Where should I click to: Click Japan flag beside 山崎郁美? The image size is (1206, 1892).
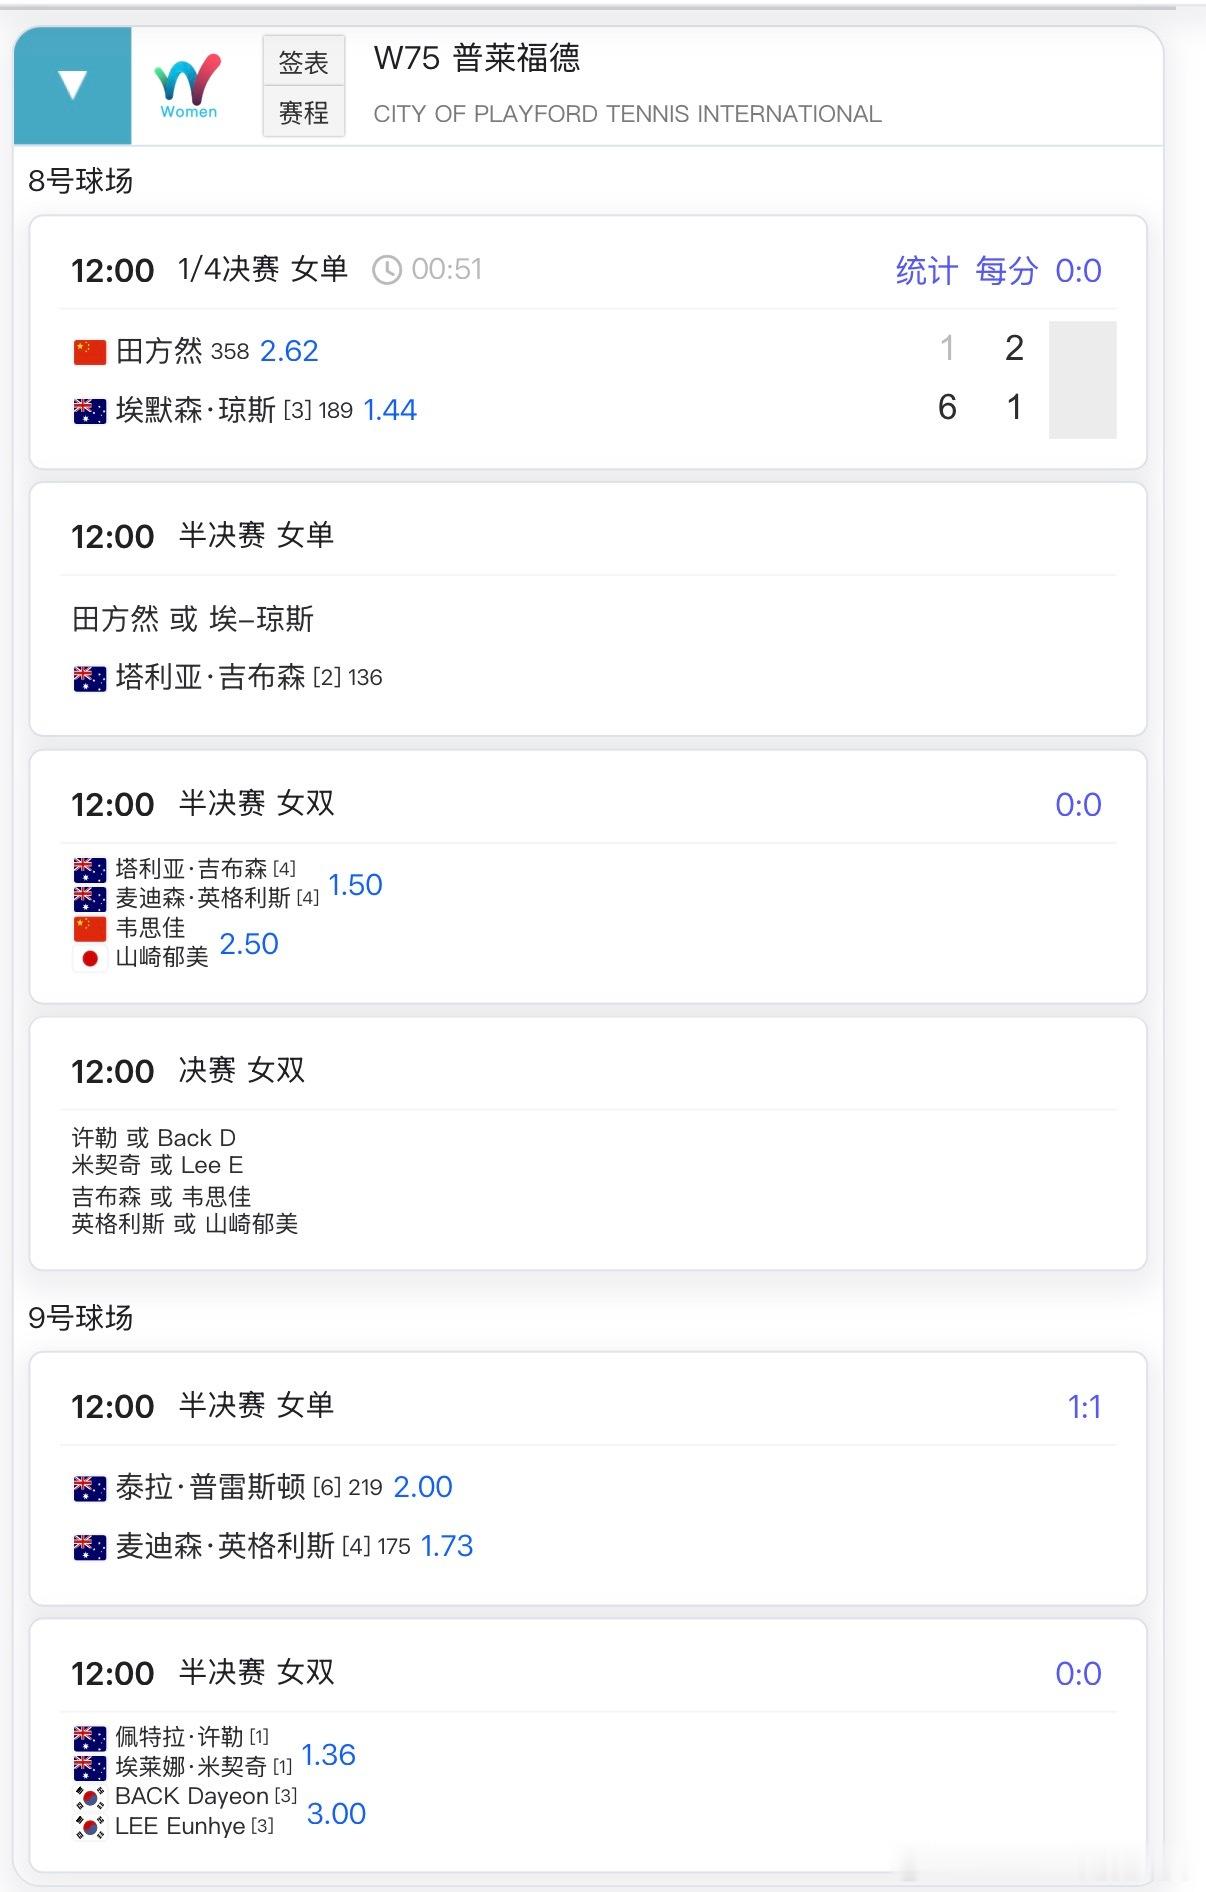90,958
